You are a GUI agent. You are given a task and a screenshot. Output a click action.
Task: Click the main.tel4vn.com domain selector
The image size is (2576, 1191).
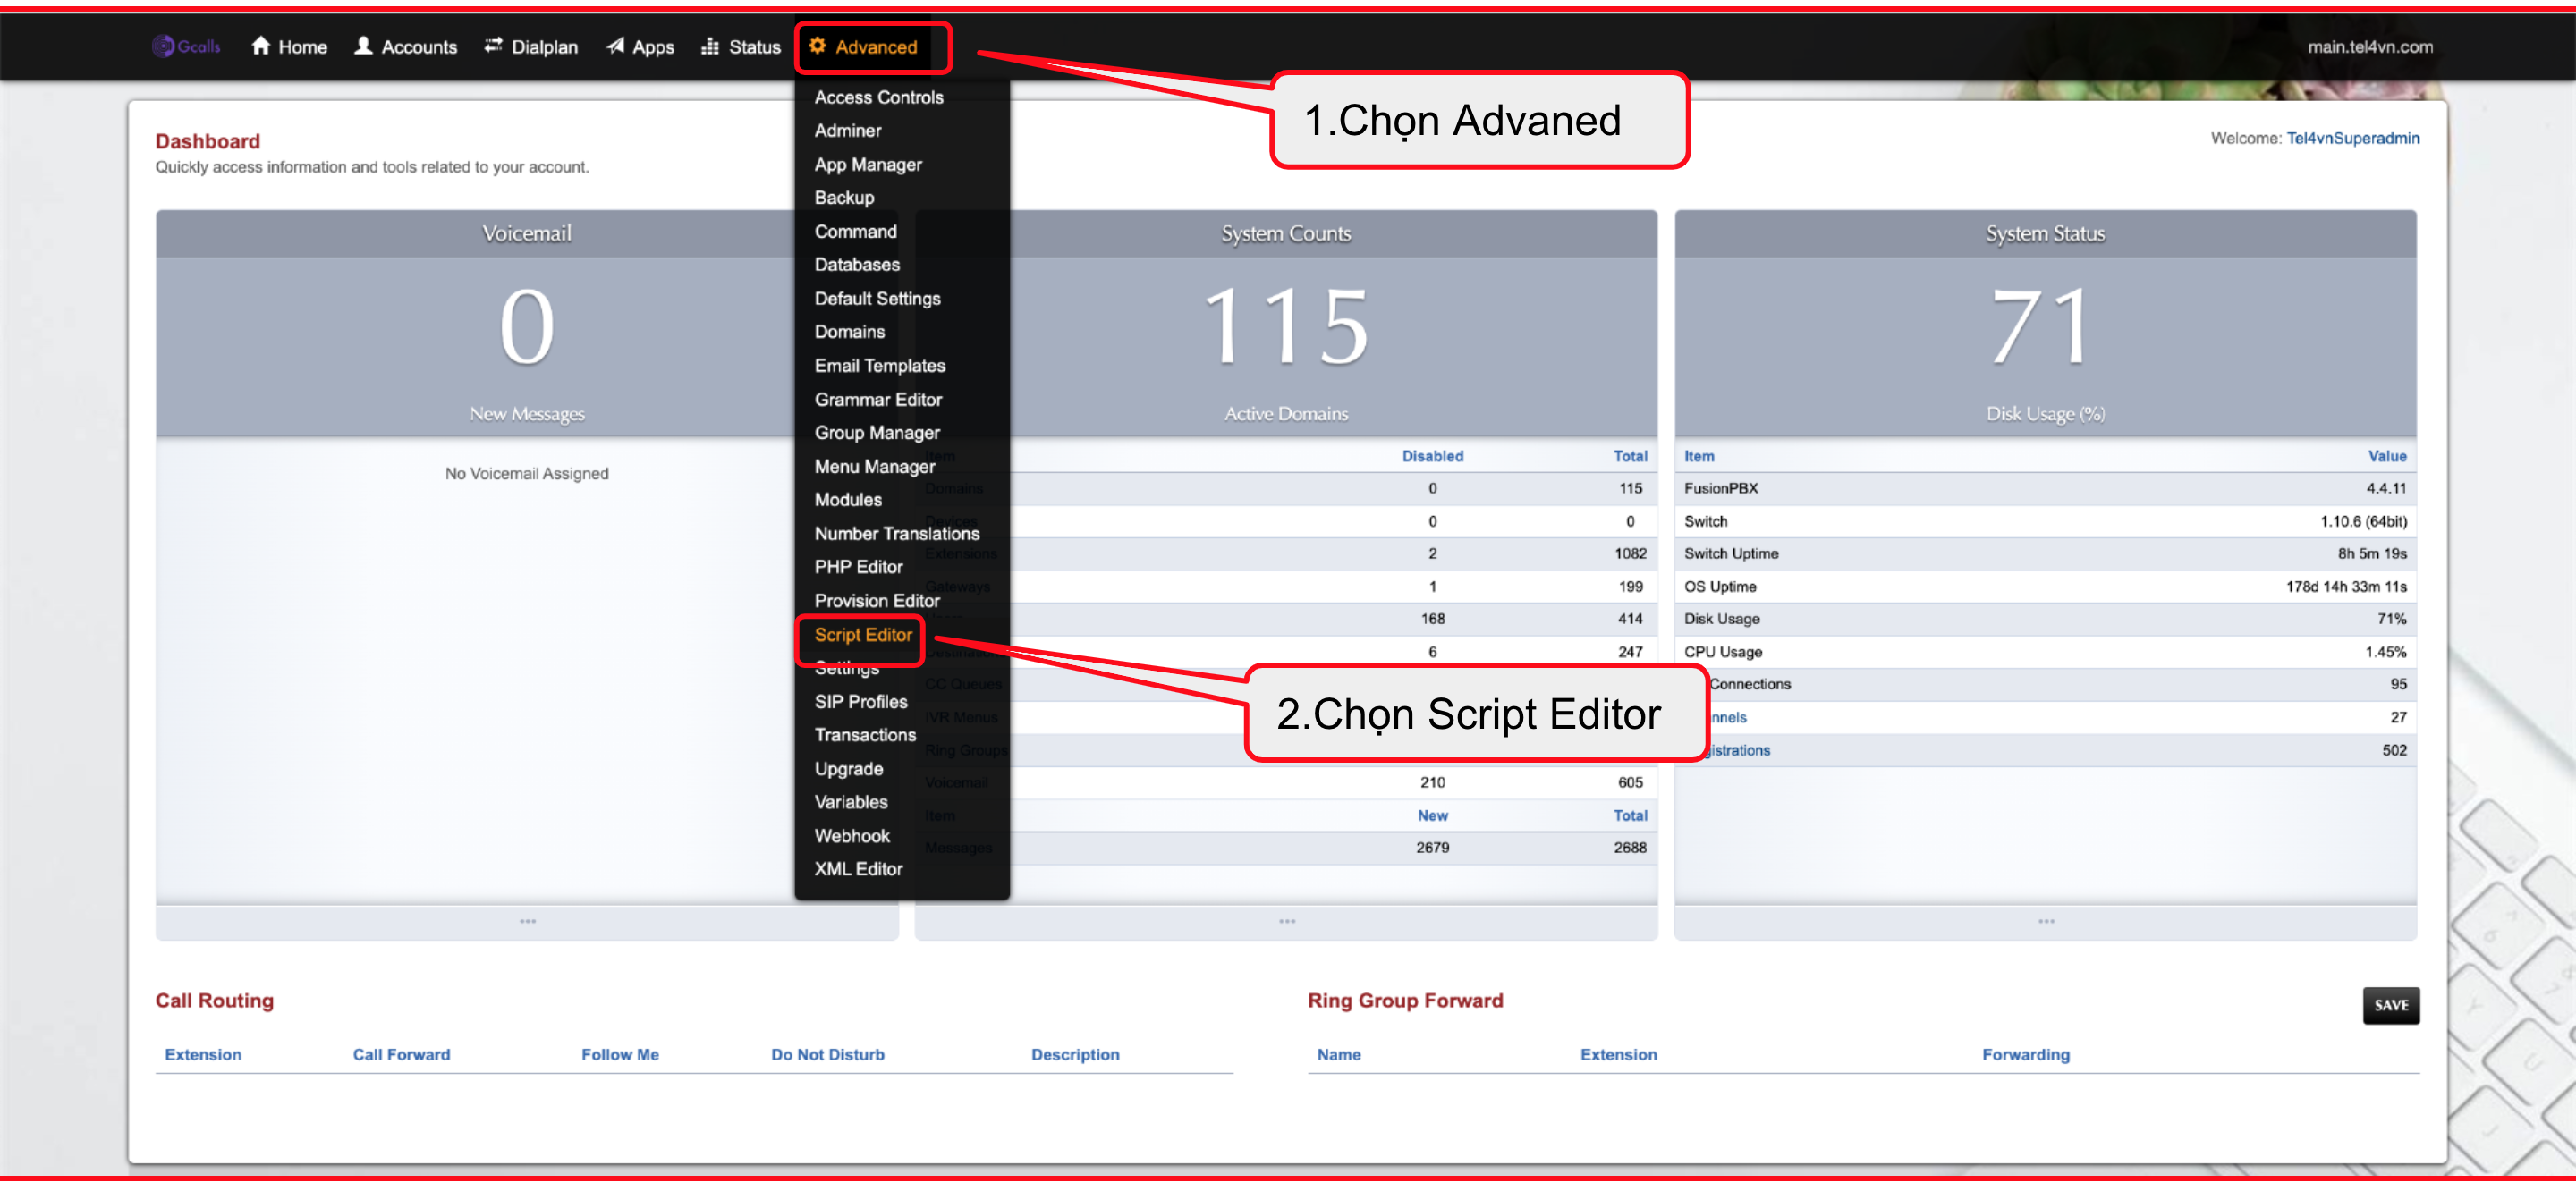(2369, 47)
